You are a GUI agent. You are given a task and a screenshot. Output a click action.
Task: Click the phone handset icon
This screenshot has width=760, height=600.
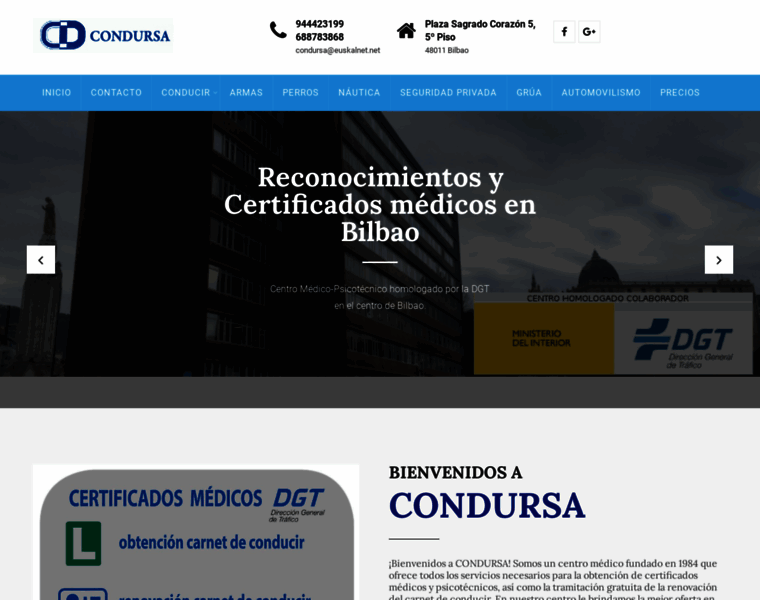[x=278, y=30]
